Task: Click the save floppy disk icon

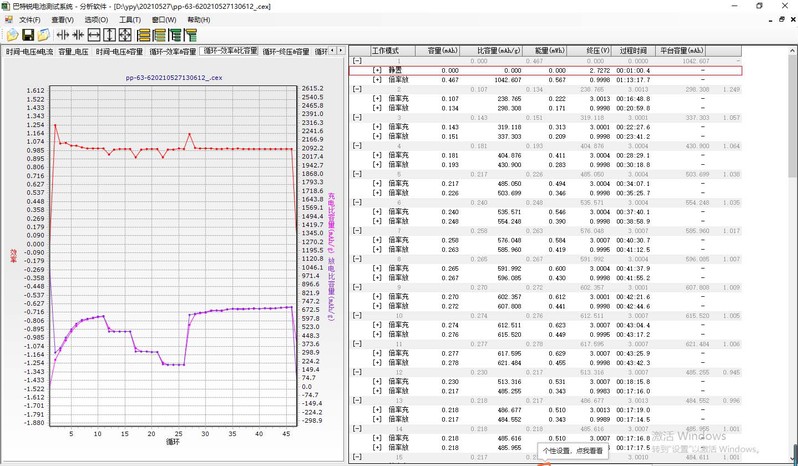Action: 28,35
